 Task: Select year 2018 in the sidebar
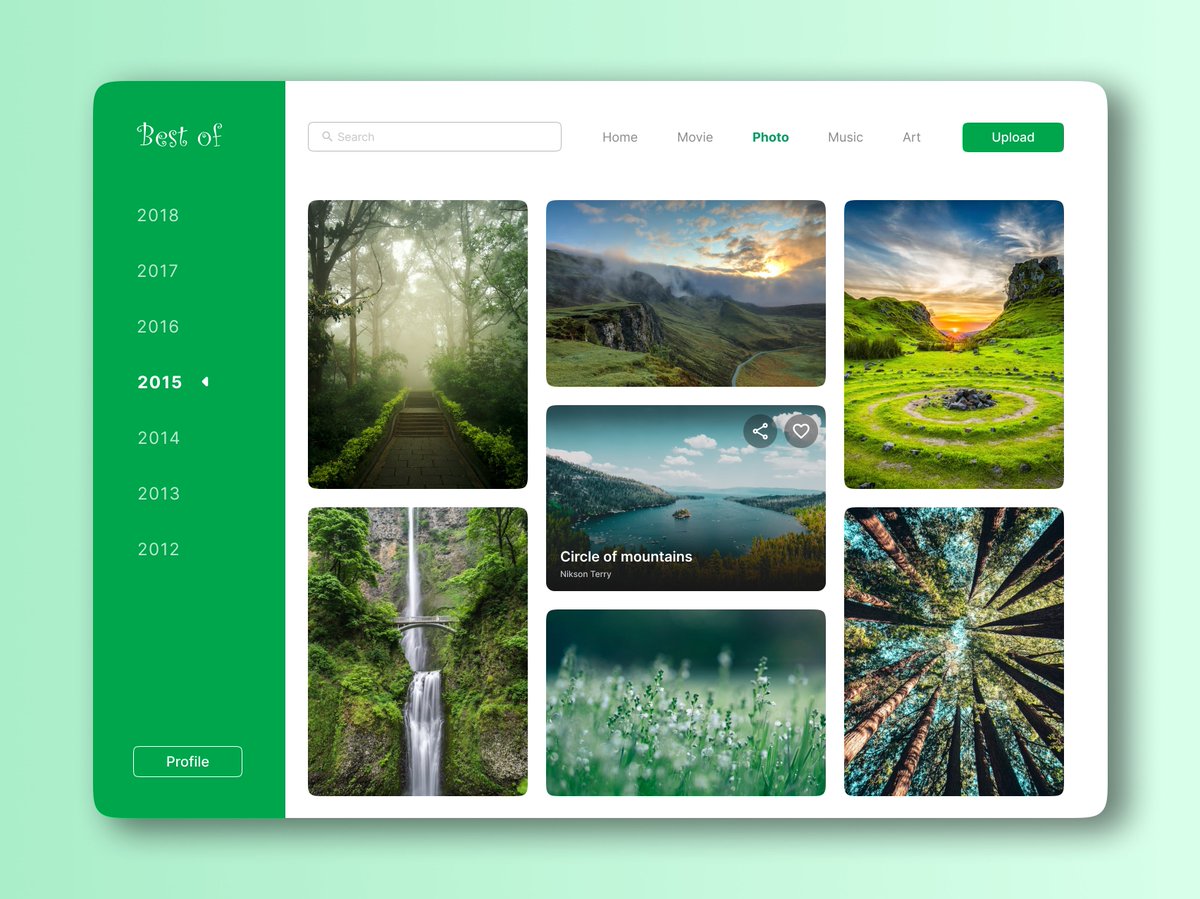tap(158, 215)
